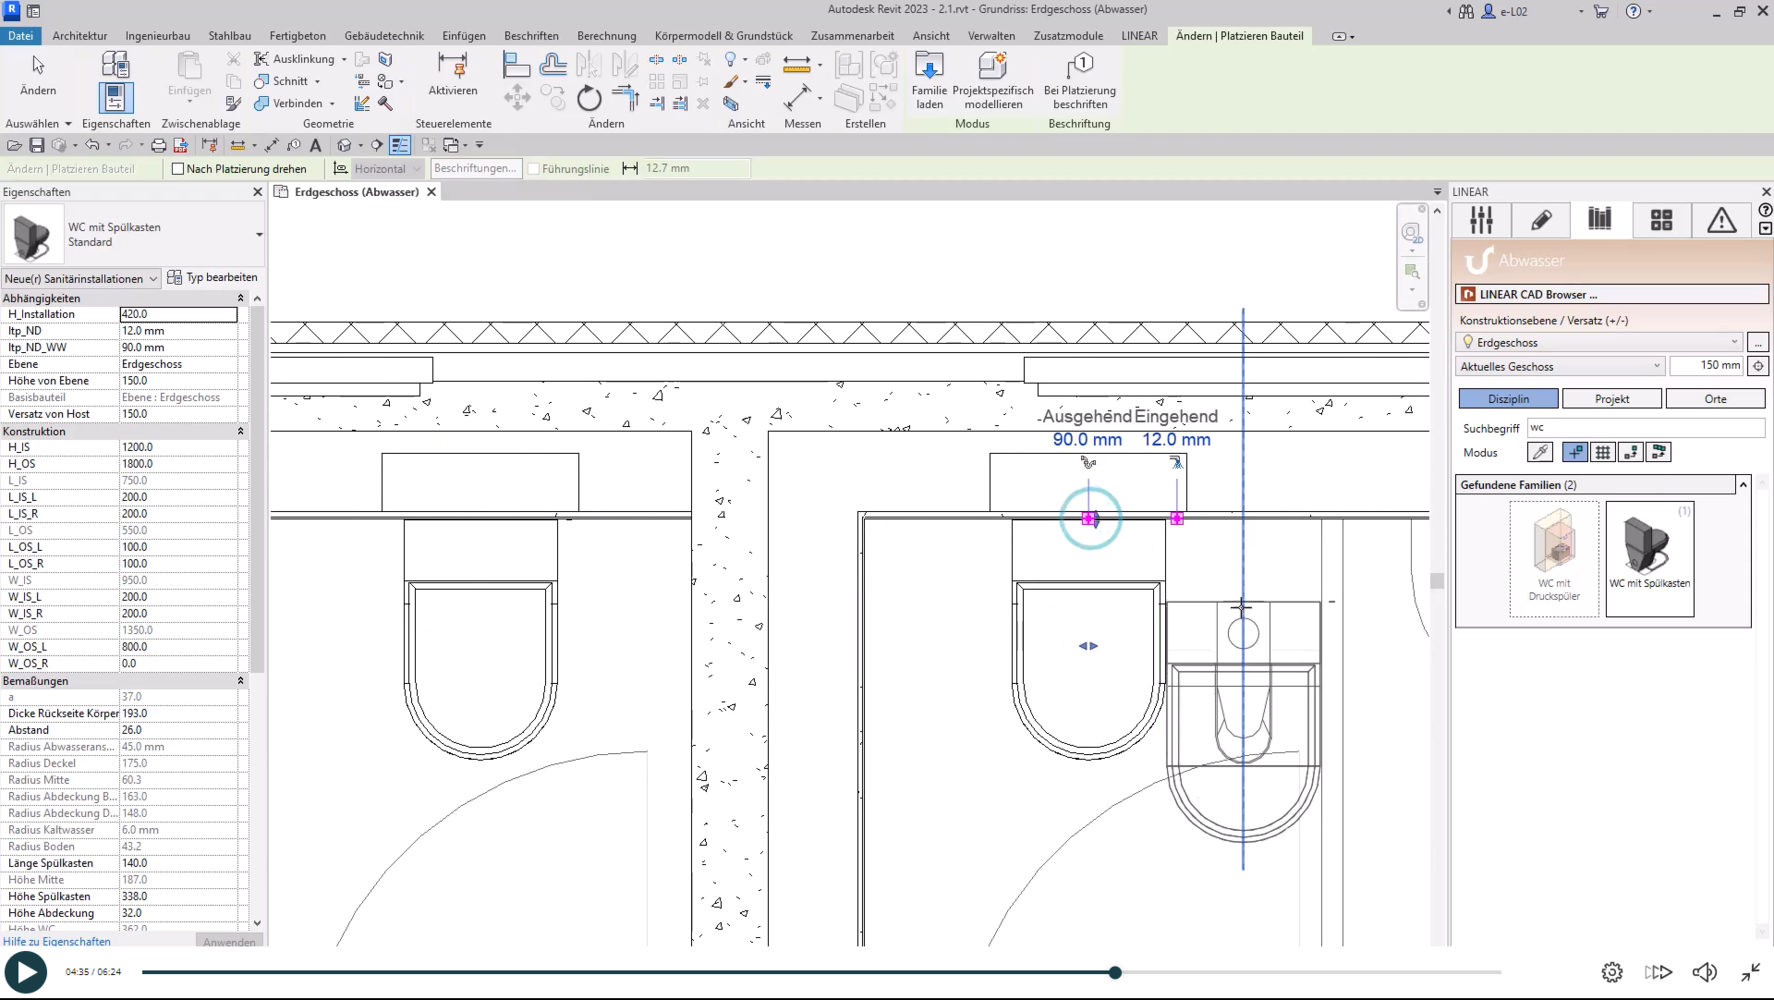Open the video settings gear

pyautogui.click(x=1611, y=972)
